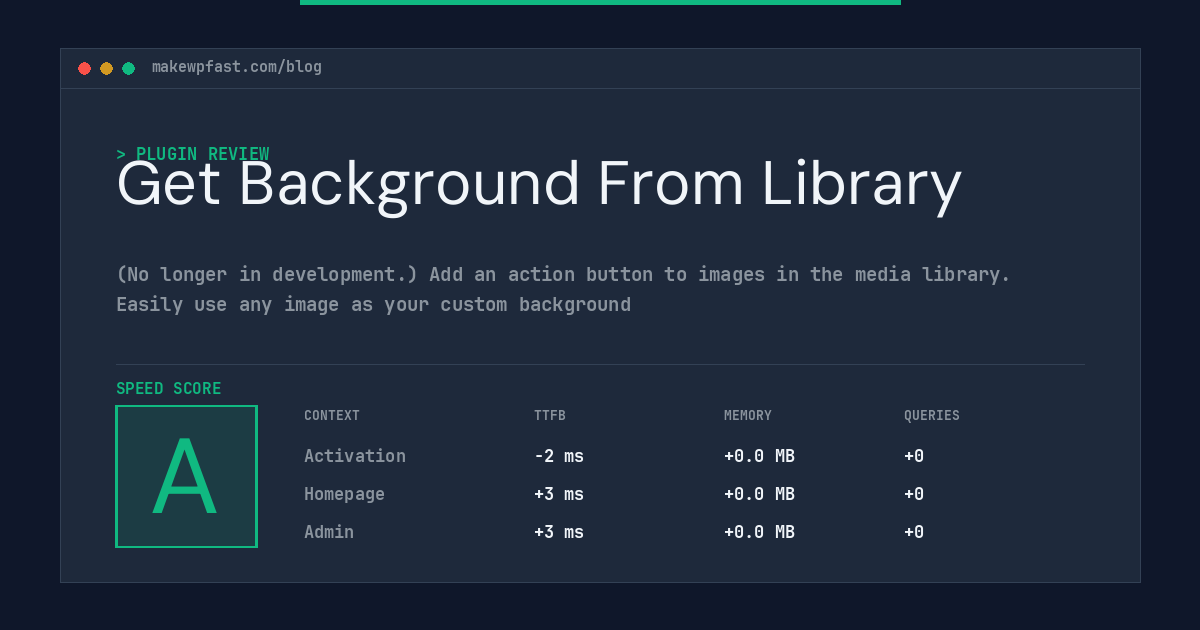Select the Homepage row label
The height and width of the screenshot is (630, 1200).
click(344, 494)
